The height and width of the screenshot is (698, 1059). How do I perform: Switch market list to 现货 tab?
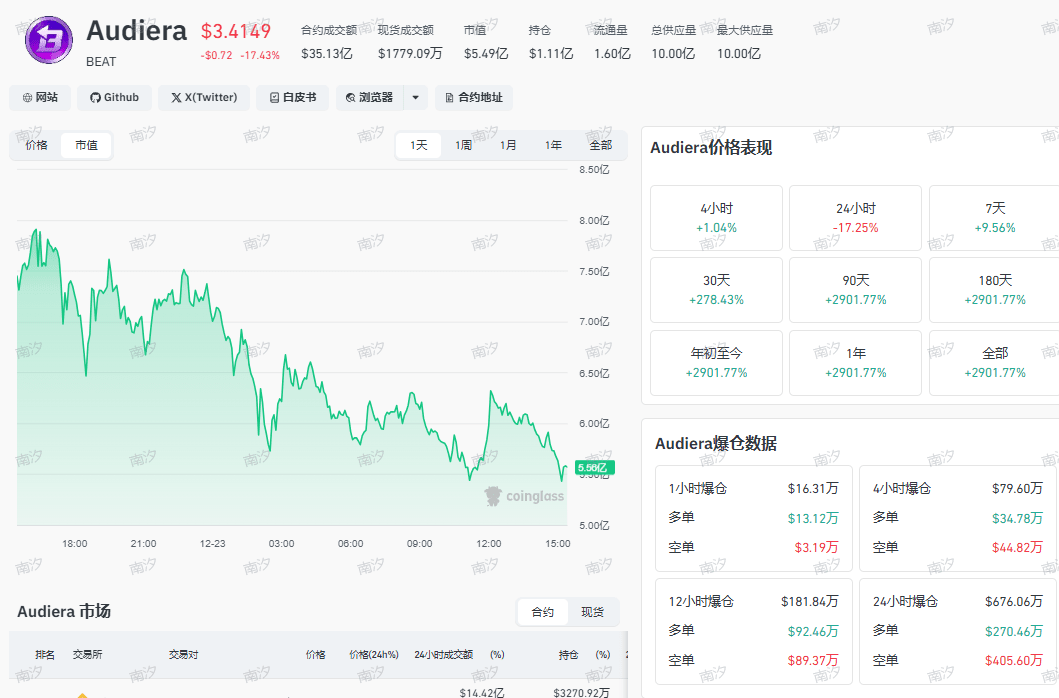click(592, 612)
